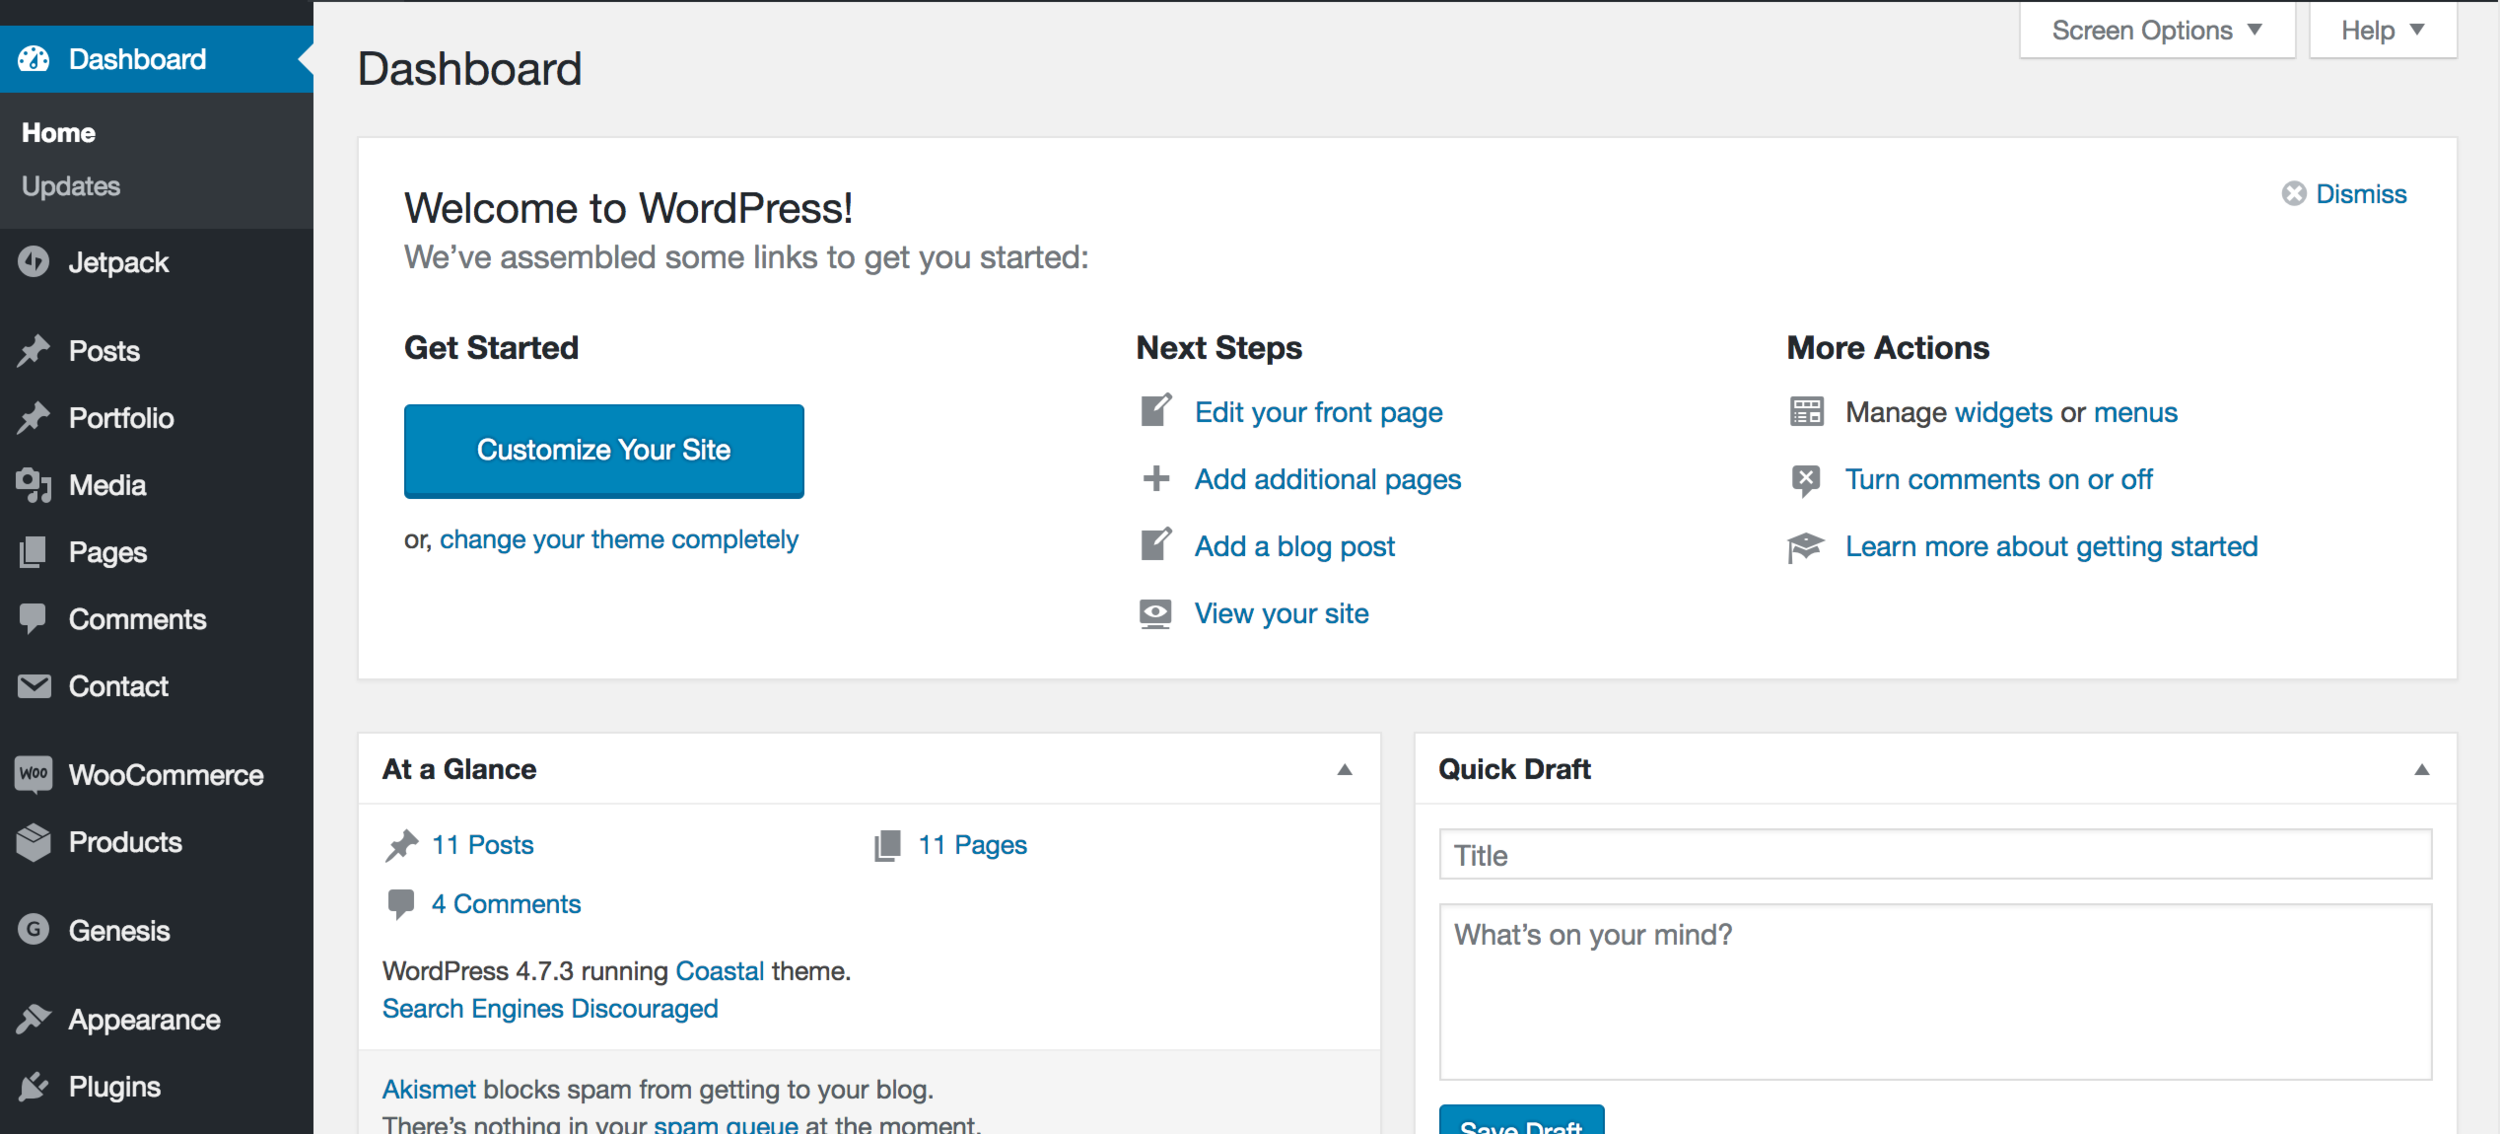Click the dismiss X circle icon
This screenshot has height=1134, width=2500.
coord(2294,193)
